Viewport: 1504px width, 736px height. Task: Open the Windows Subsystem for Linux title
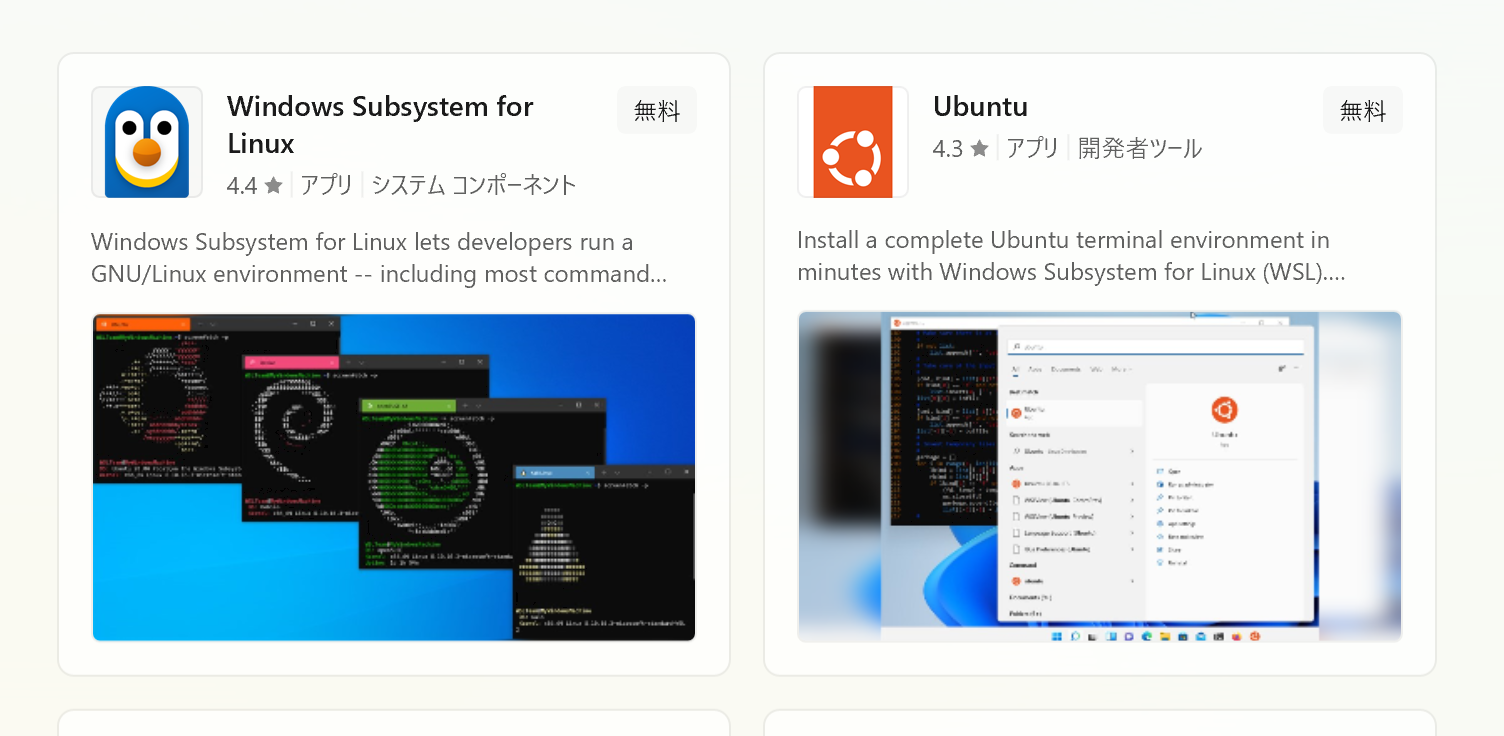[x=380, y=124]
